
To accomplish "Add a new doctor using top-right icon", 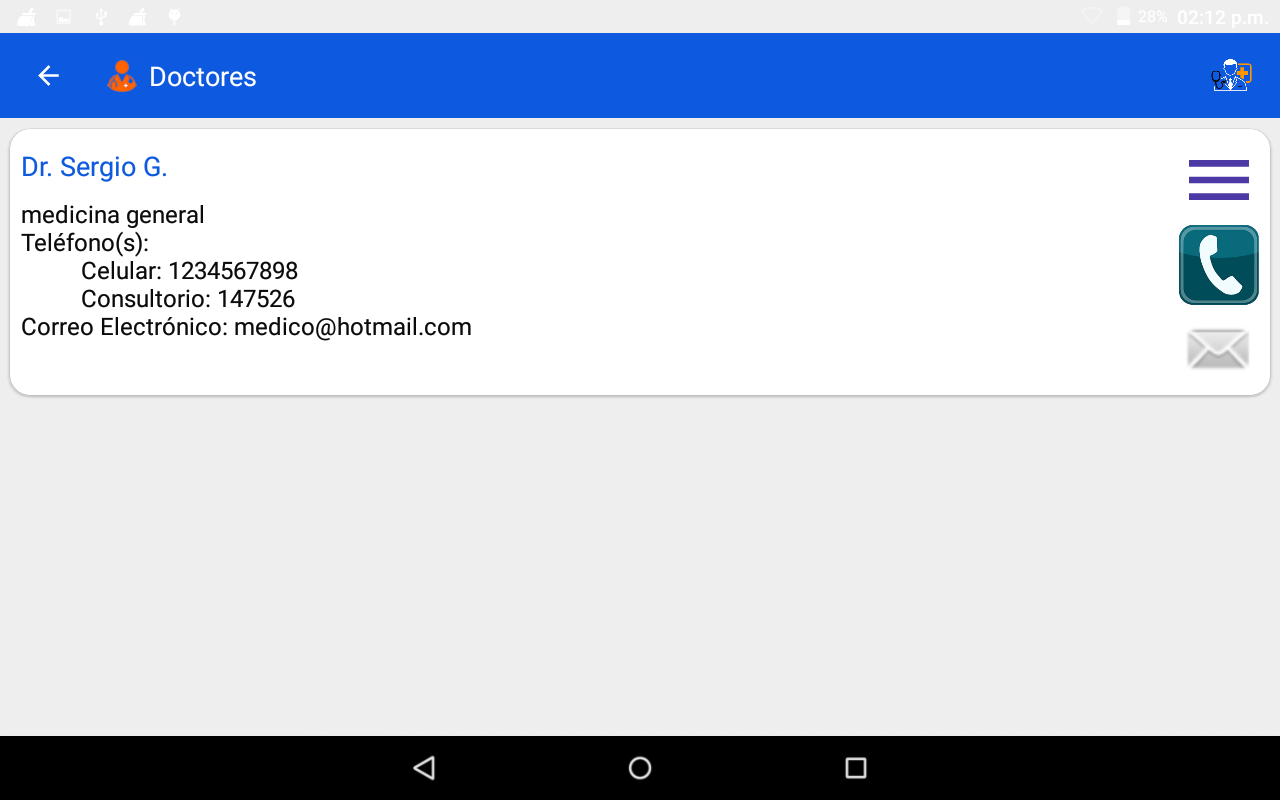I will 1232,76.
